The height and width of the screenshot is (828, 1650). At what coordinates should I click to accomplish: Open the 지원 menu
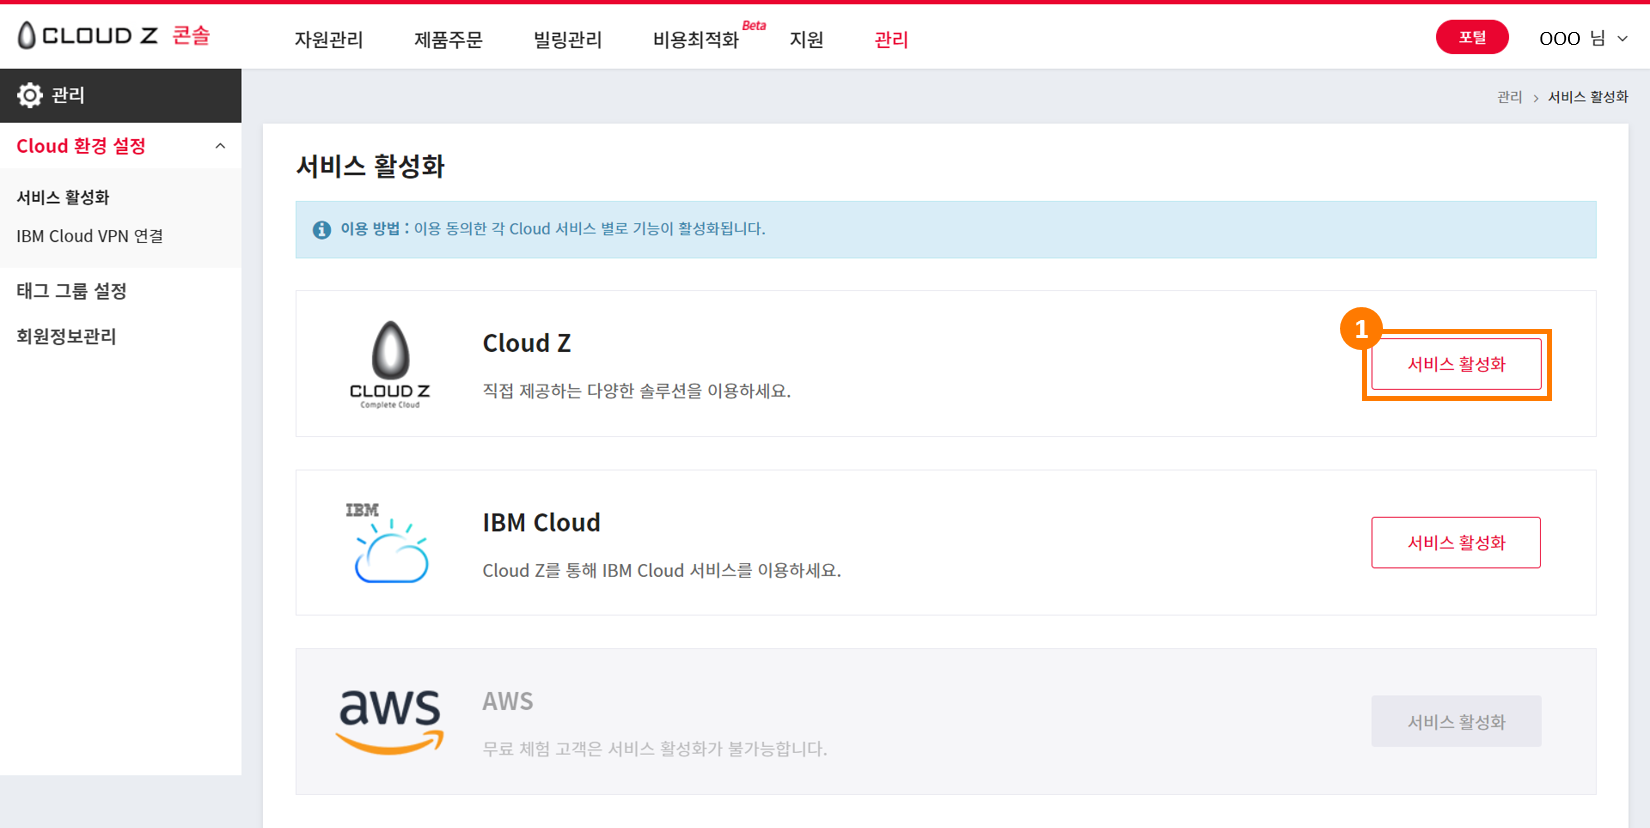[x=806, y=40]
